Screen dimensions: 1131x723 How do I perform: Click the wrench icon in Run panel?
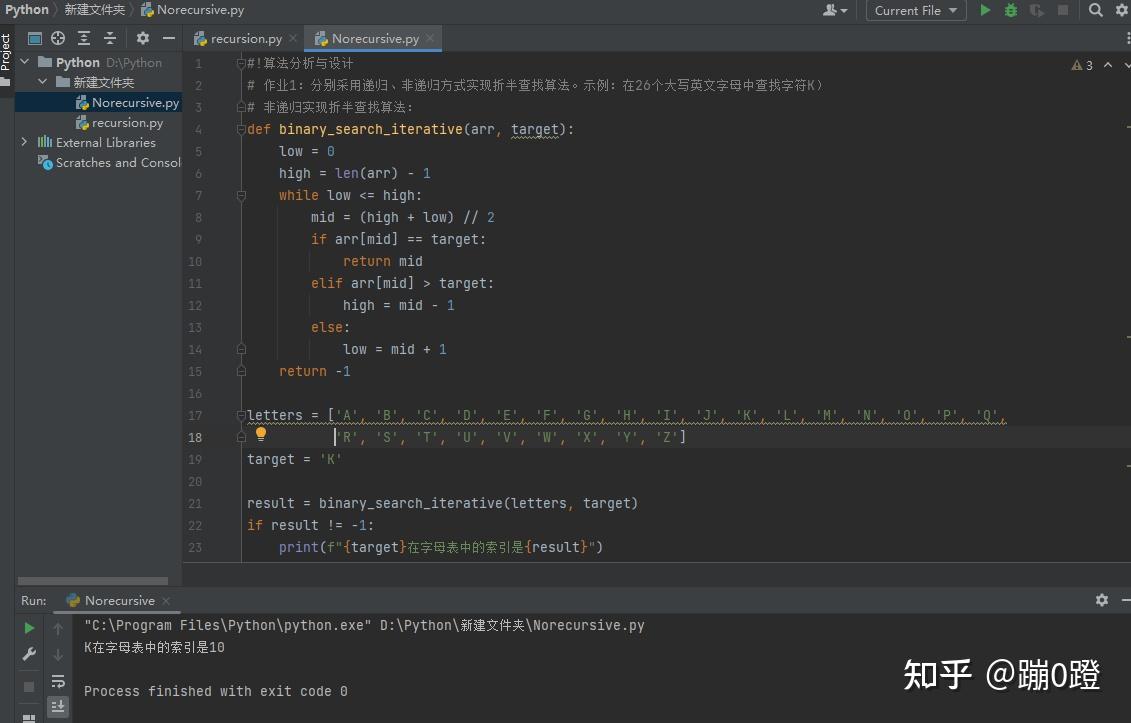[x=27, y=655]
